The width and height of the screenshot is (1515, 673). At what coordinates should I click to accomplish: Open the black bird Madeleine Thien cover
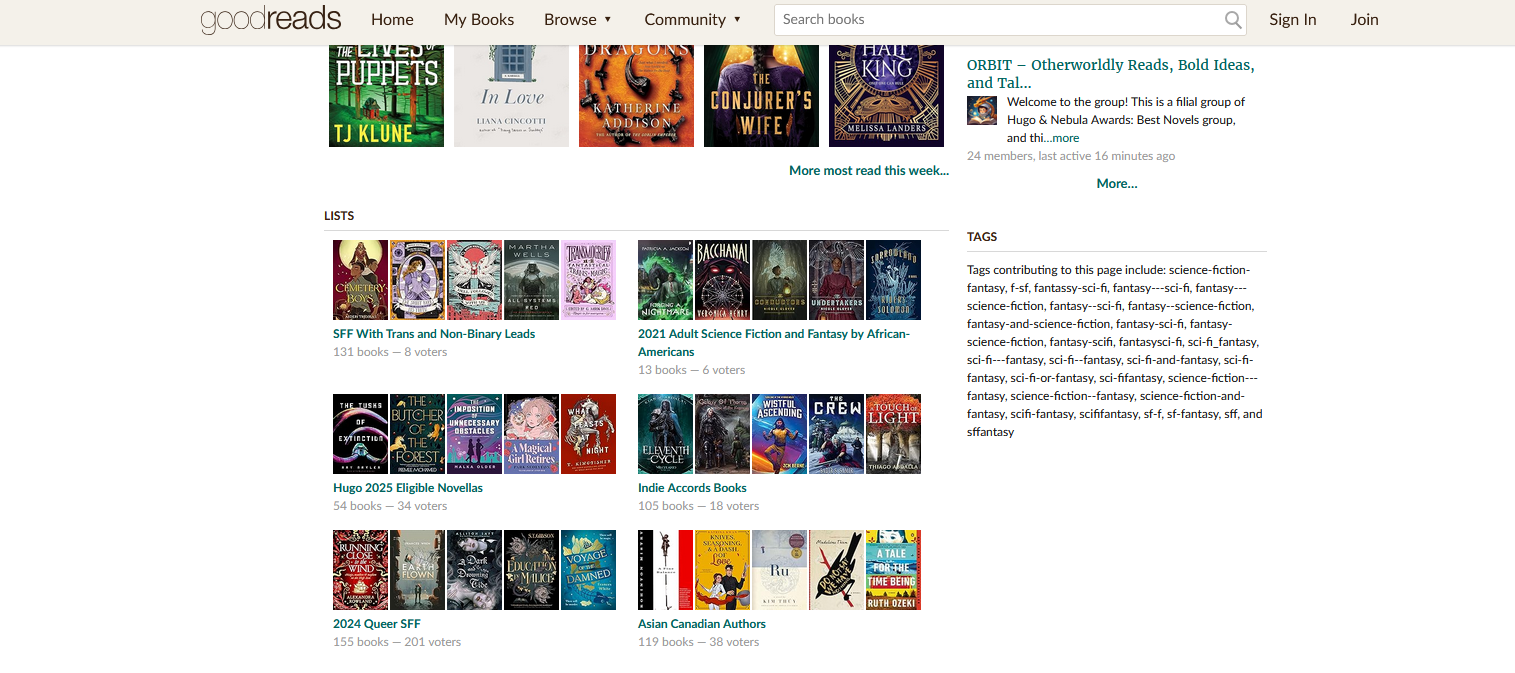pyautogui.click(x=836, y=570)
